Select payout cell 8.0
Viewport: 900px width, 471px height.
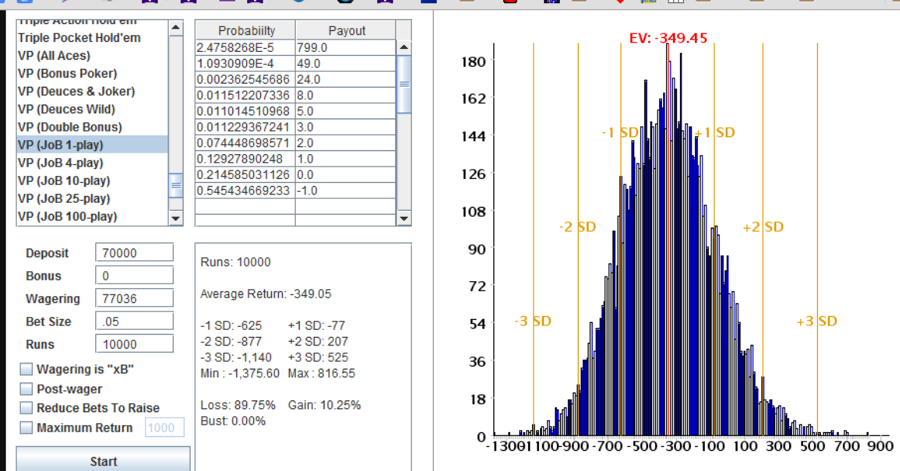point(346,95)
